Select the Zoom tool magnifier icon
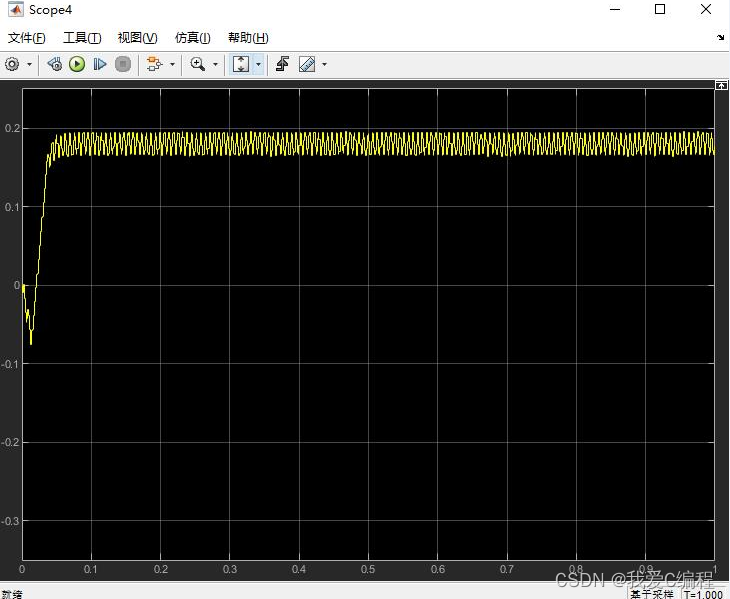This screenshot has height=599, width=730. [x=197, y=64]
